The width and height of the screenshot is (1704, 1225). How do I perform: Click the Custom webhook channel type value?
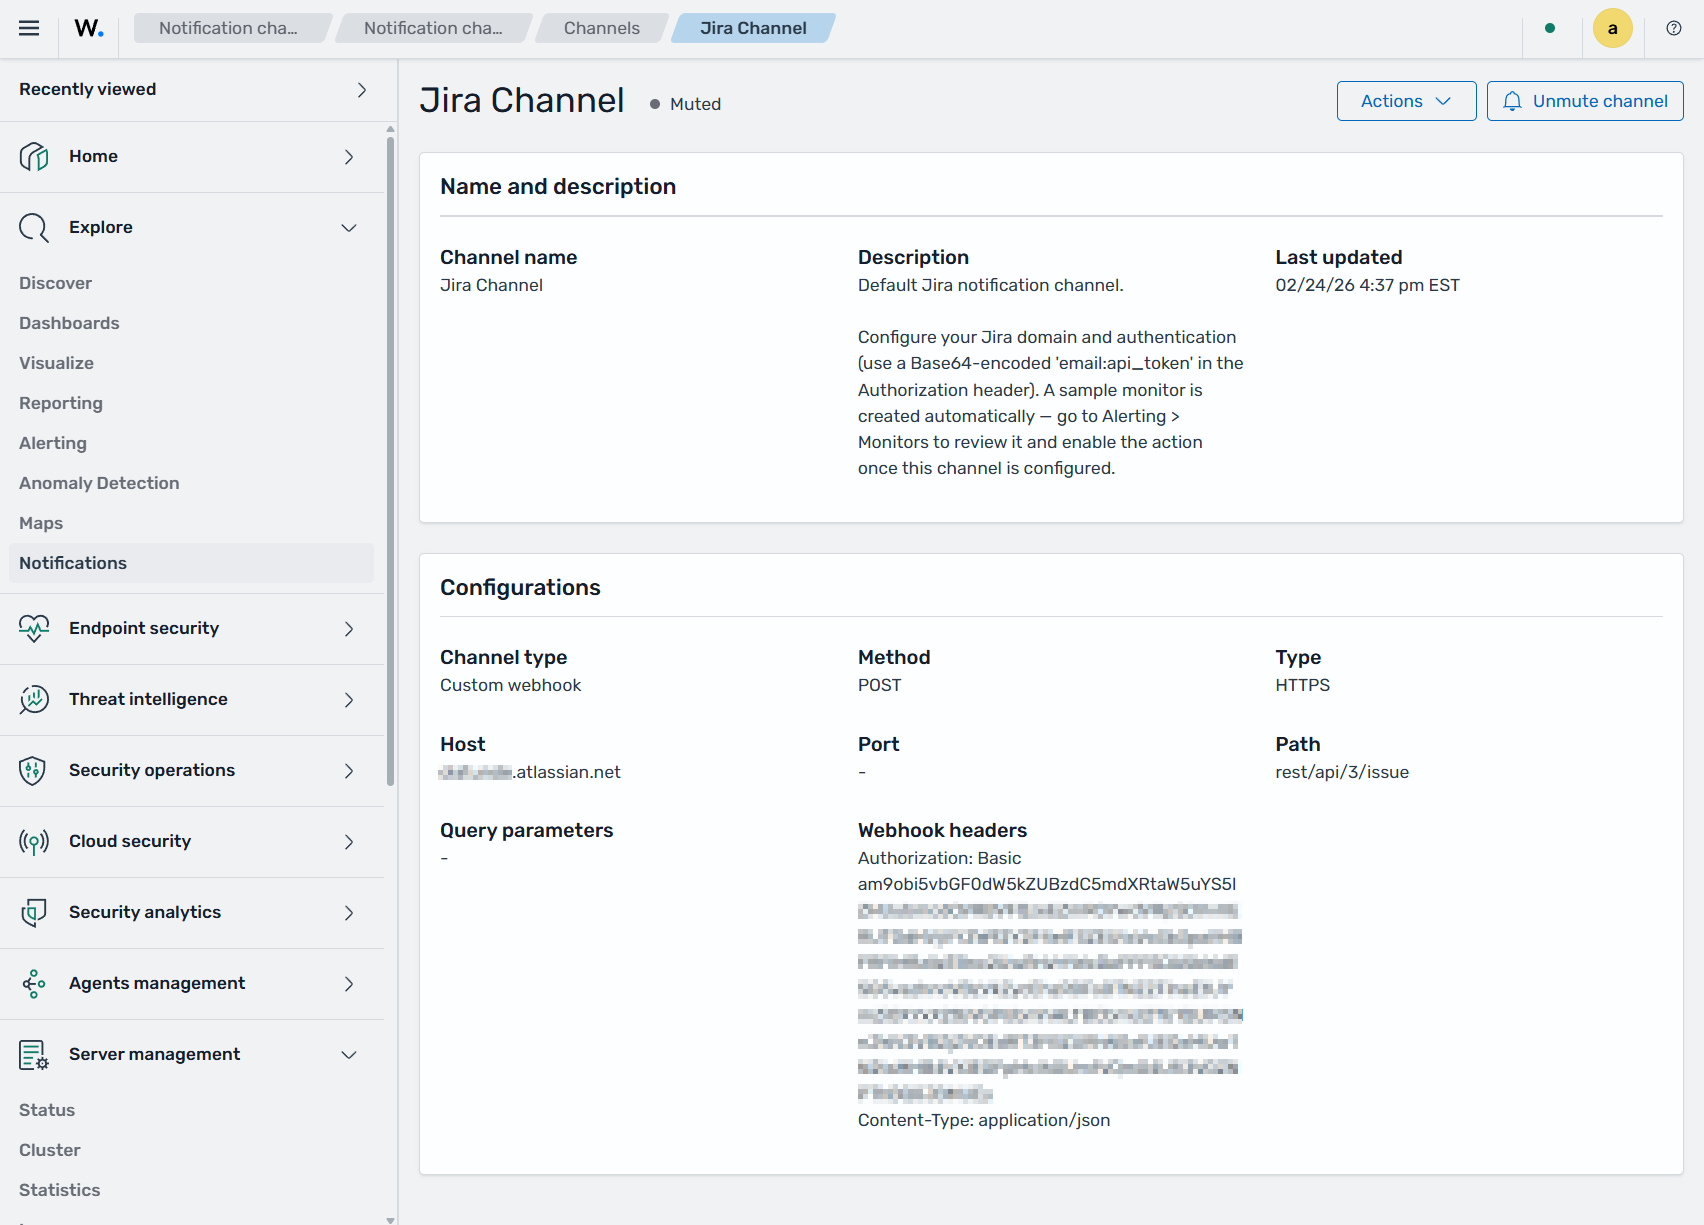coord(510,685)
